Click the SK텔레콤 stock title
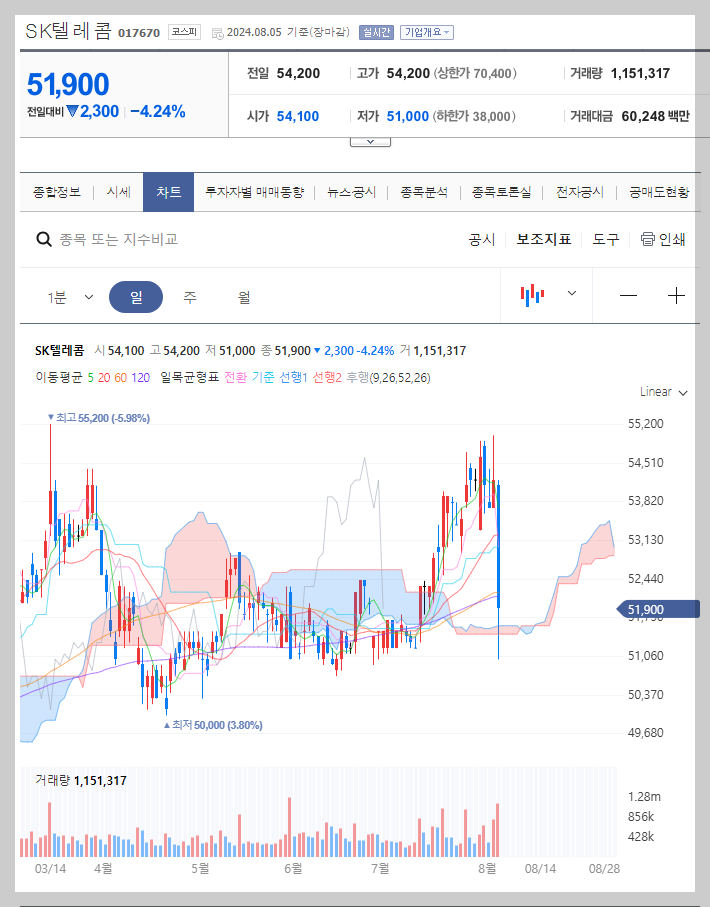 pos(68,31)
